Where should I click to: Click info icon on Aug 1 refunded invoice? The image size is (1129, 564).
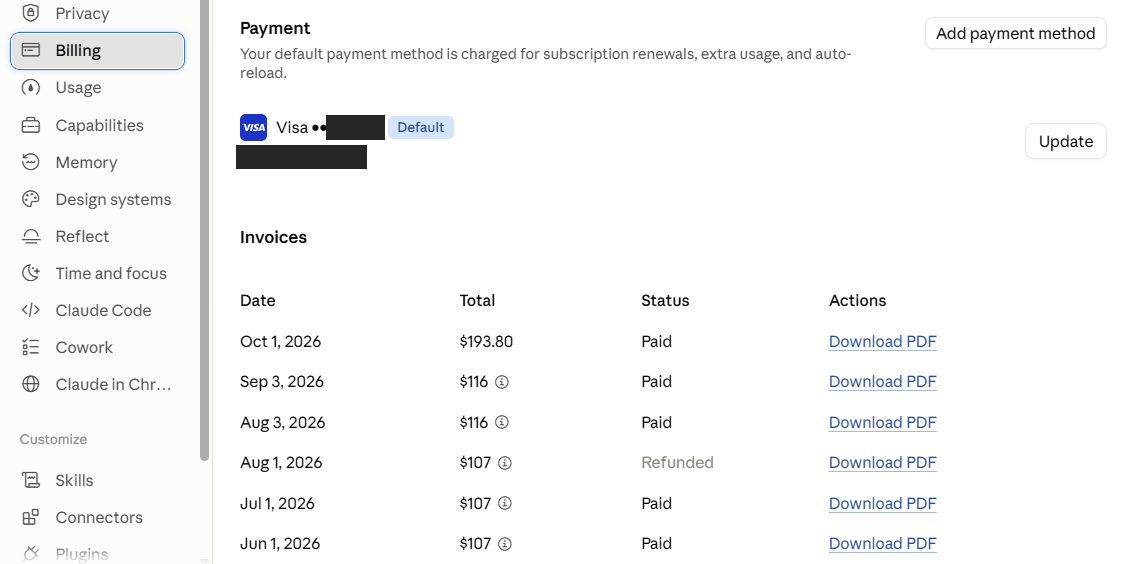click(x=505, y=462)
